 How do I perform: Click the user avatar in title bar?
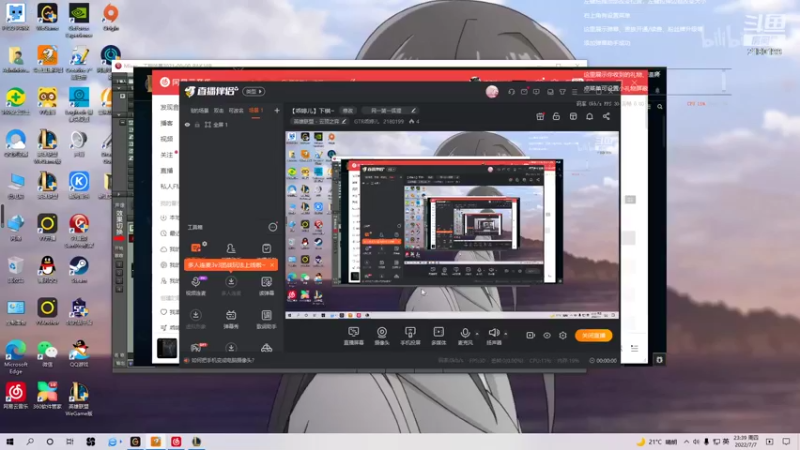[x=492, y=91]
